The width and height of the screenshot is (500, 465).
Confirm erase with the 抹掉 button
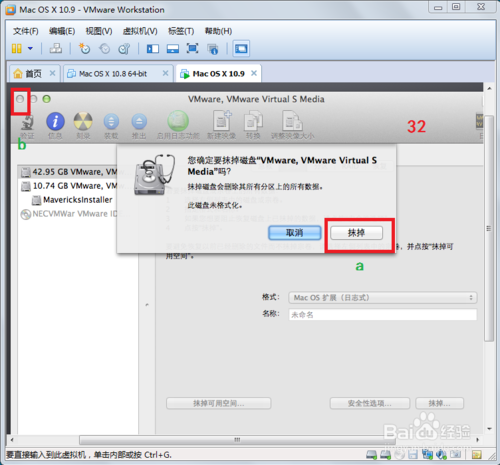point(356,233)
